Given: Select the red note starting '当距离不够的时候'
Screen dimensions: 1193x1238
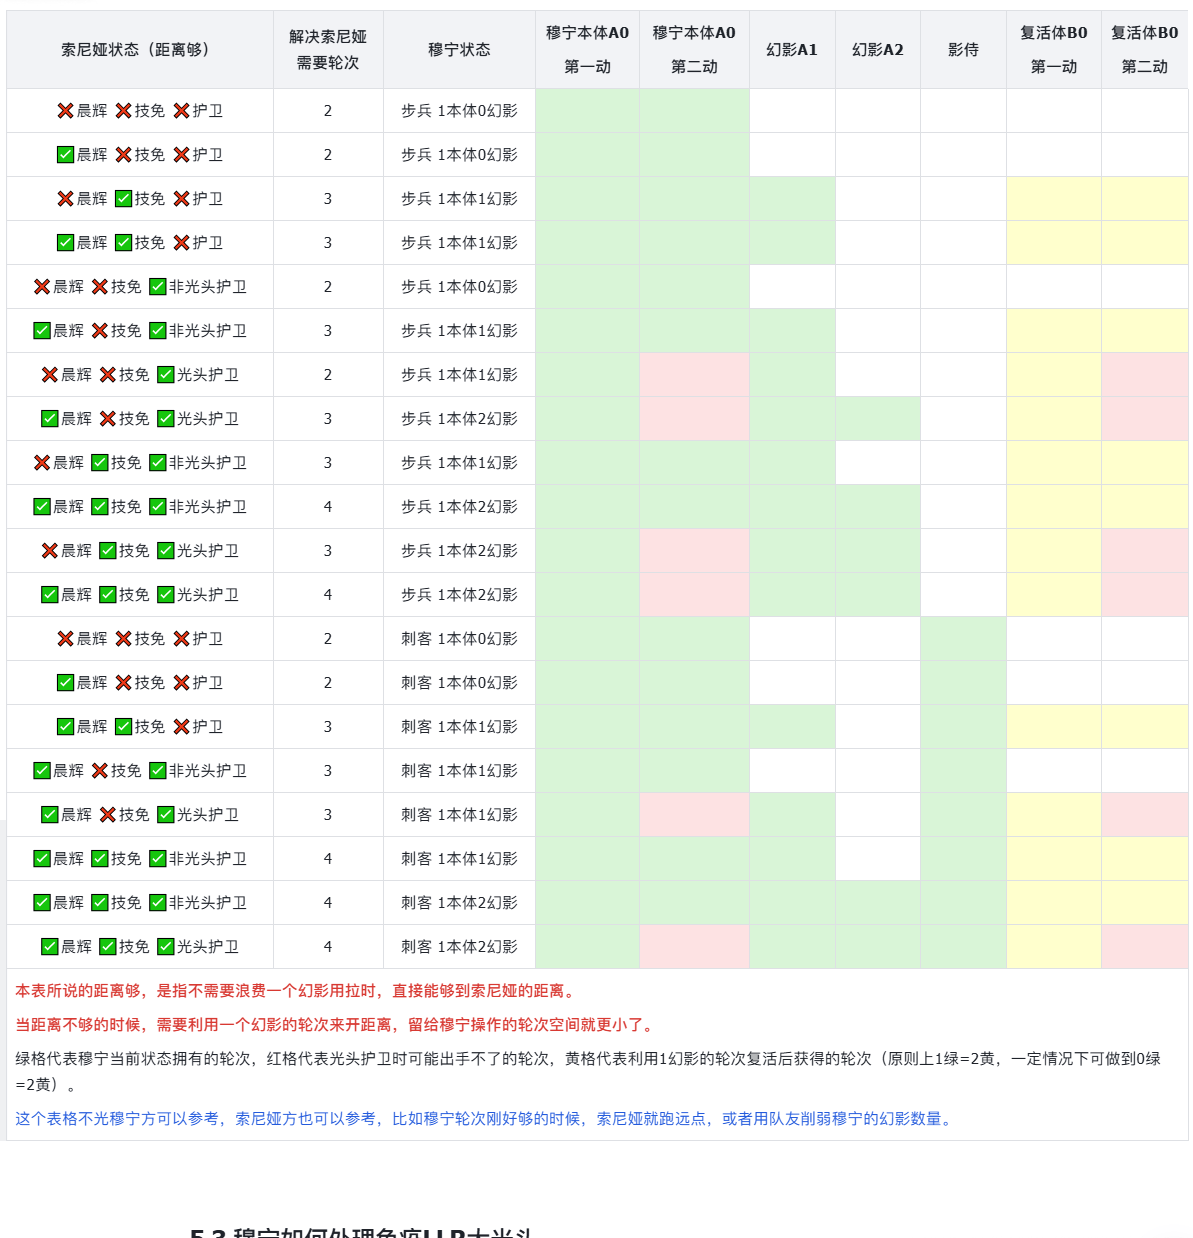Looking at the screenshot, I should (336, 1025).
